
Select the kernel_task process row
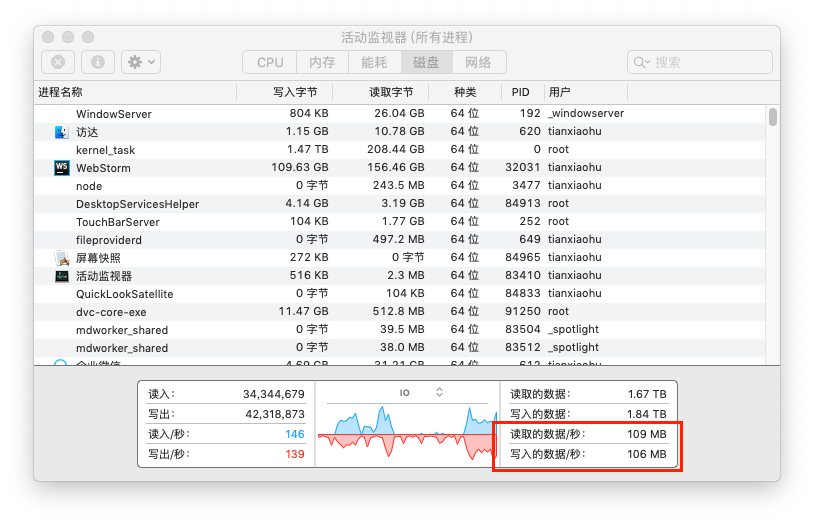[105, 150]
